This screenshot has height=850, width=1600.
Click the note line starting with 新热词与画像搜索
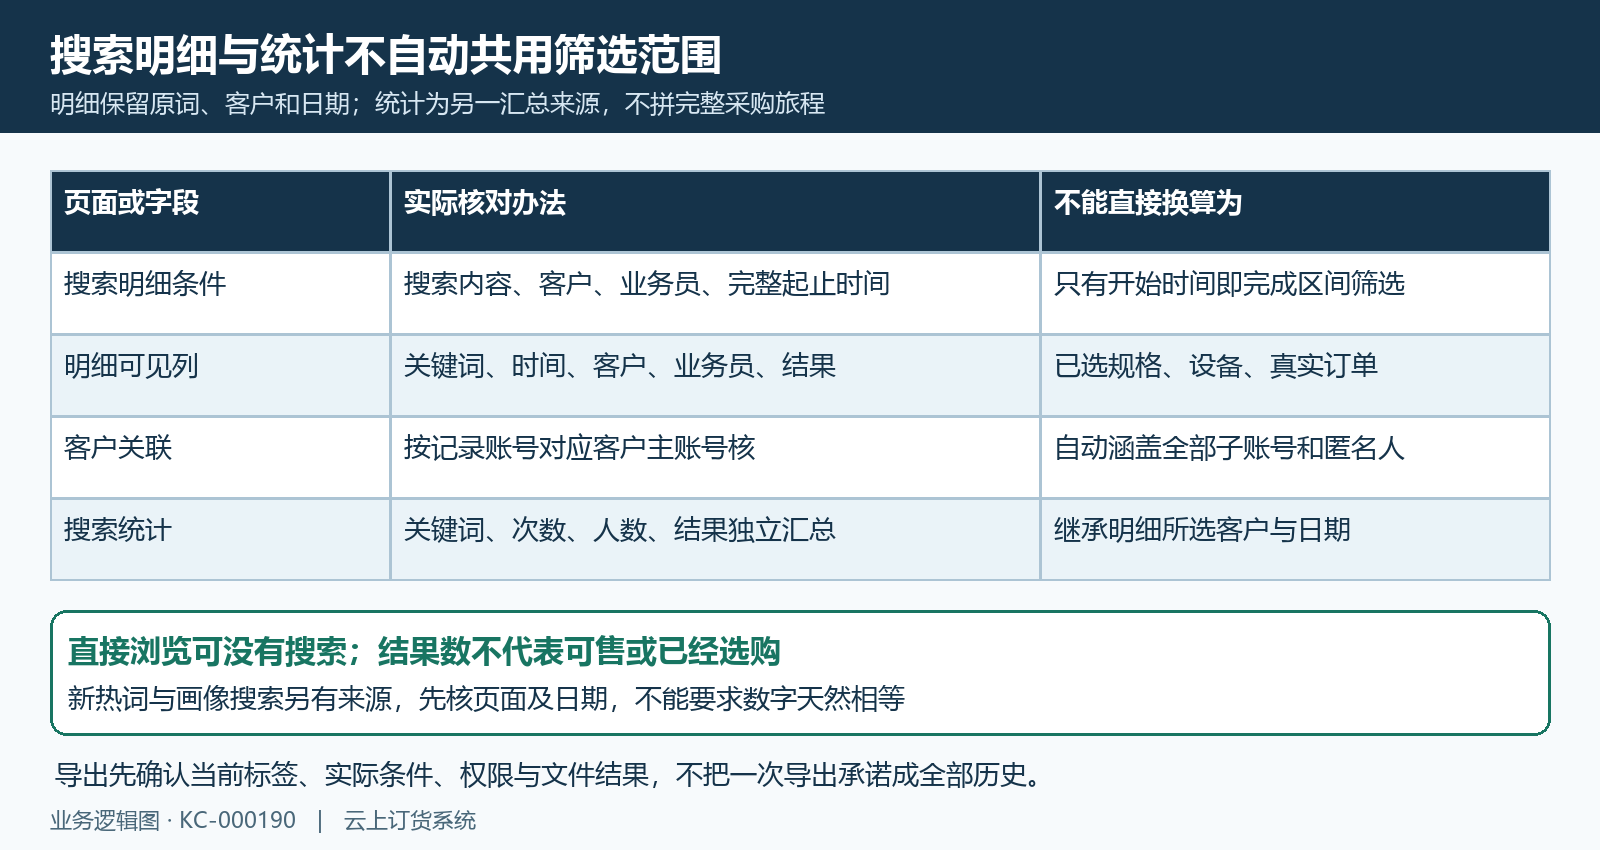[486, 698]
